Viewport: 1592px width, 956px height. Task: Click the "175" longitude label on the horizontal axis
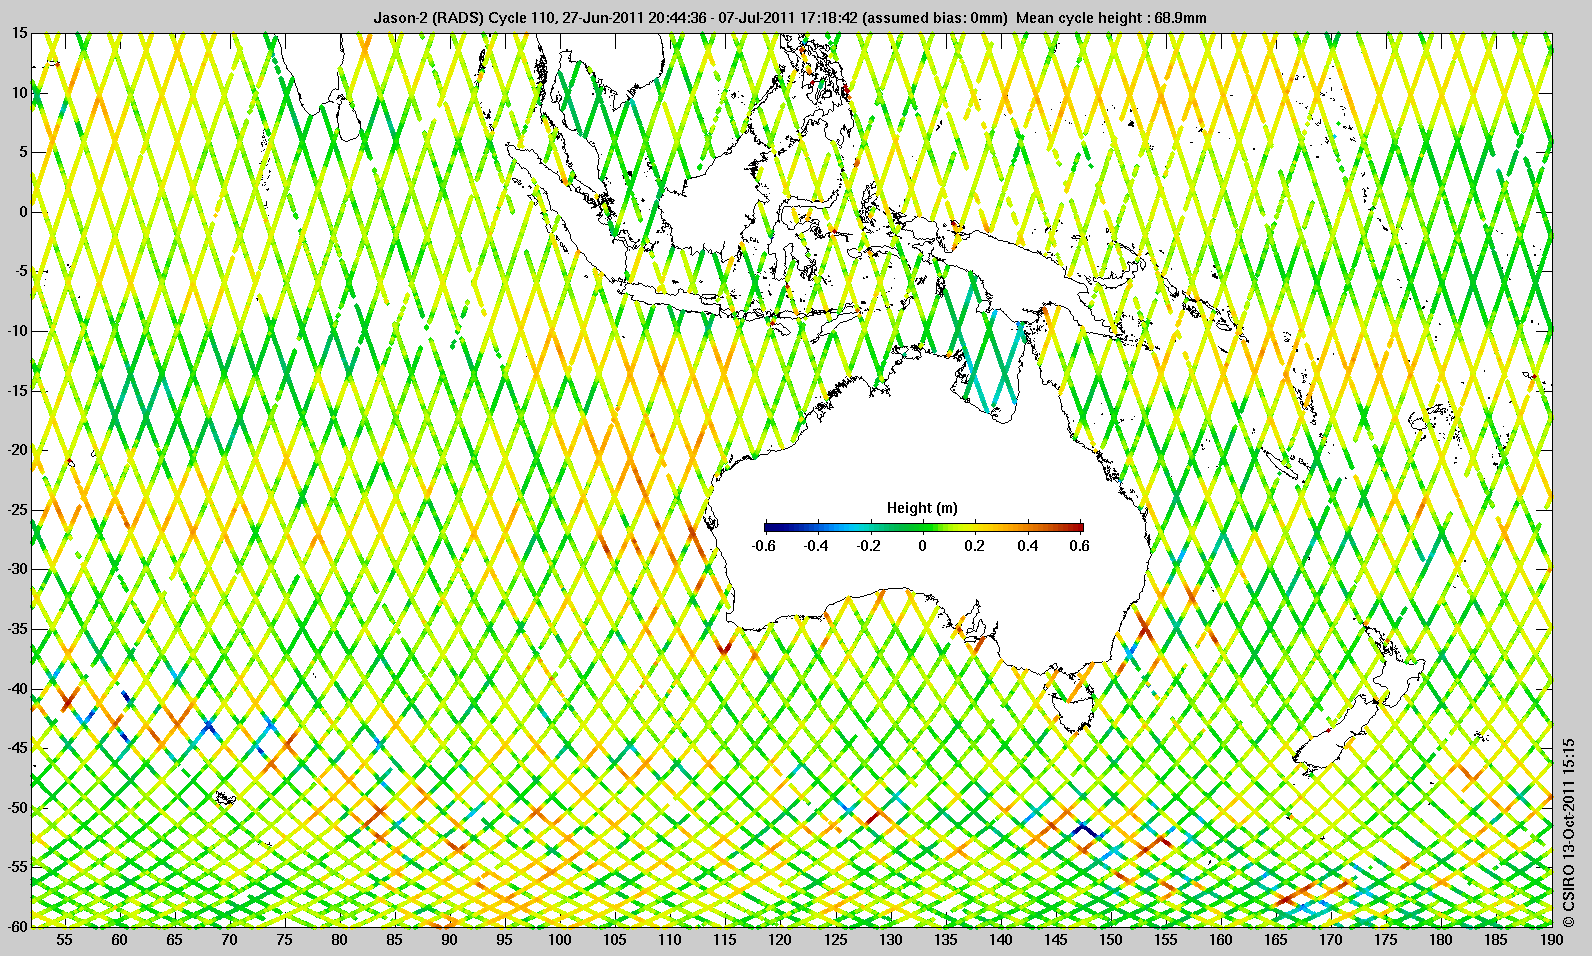coord(1385,940)
